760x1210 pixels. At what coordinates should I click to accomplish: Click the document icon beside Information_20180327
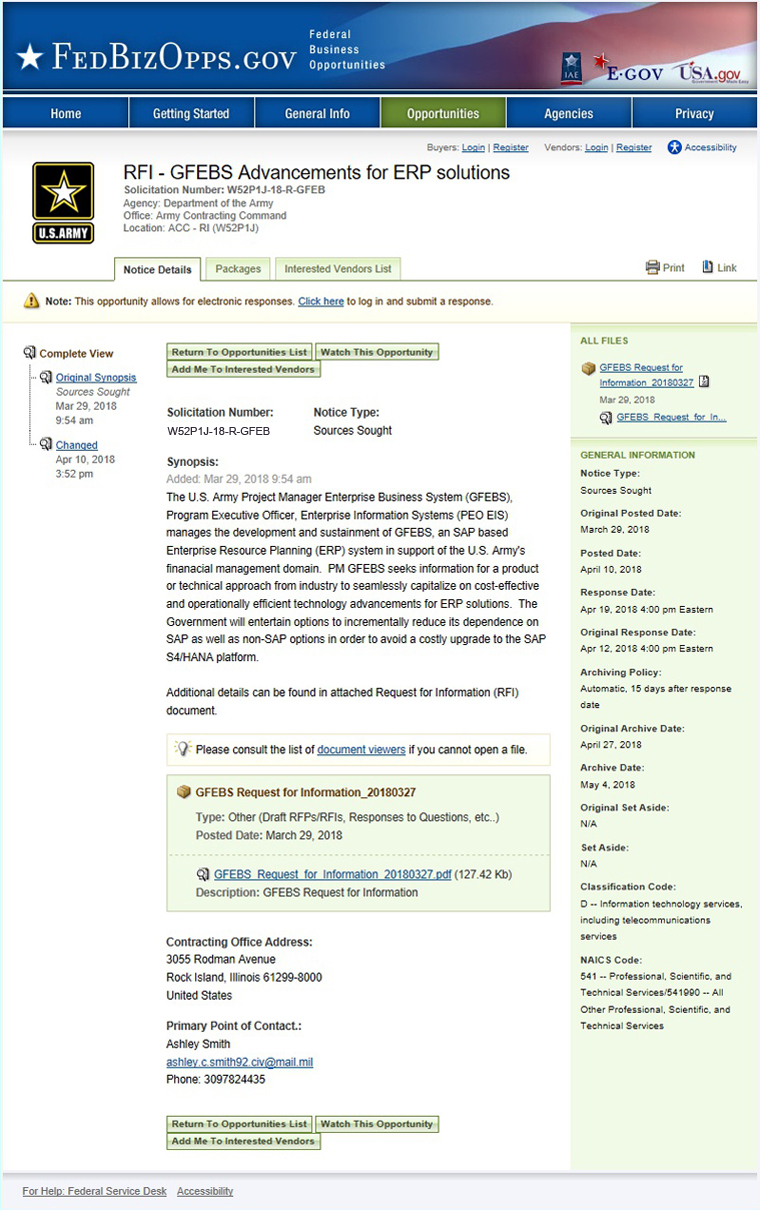tap(703, 382)
